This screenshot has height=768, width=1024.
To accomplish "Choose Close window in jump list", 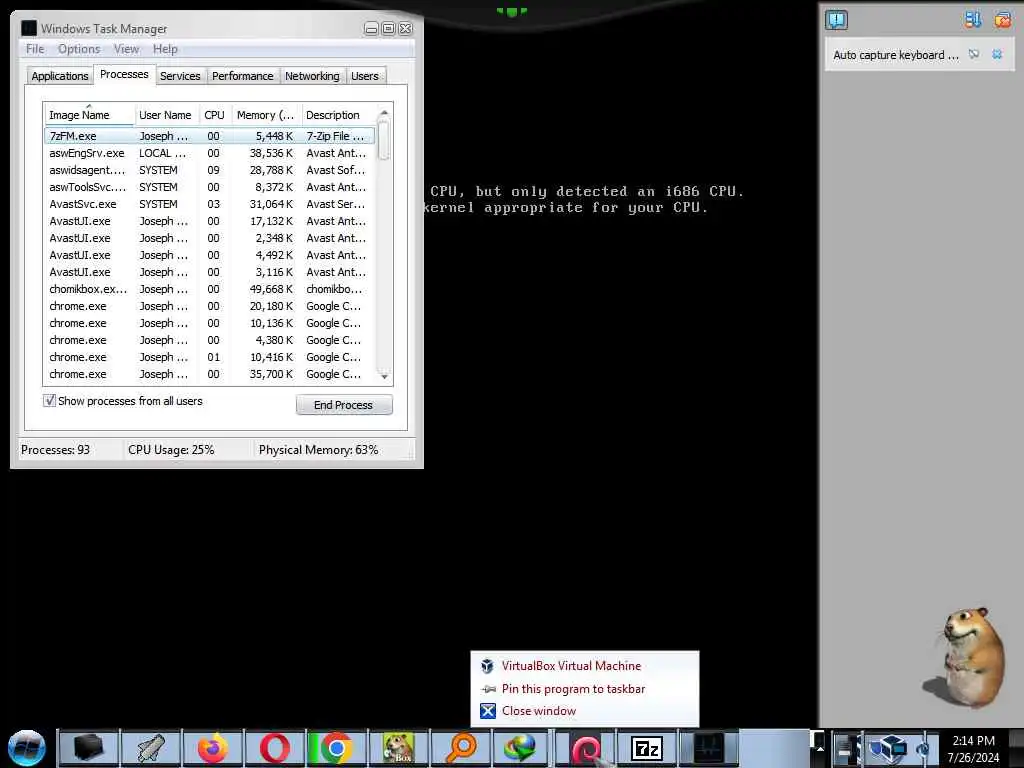I will point(584,711).
